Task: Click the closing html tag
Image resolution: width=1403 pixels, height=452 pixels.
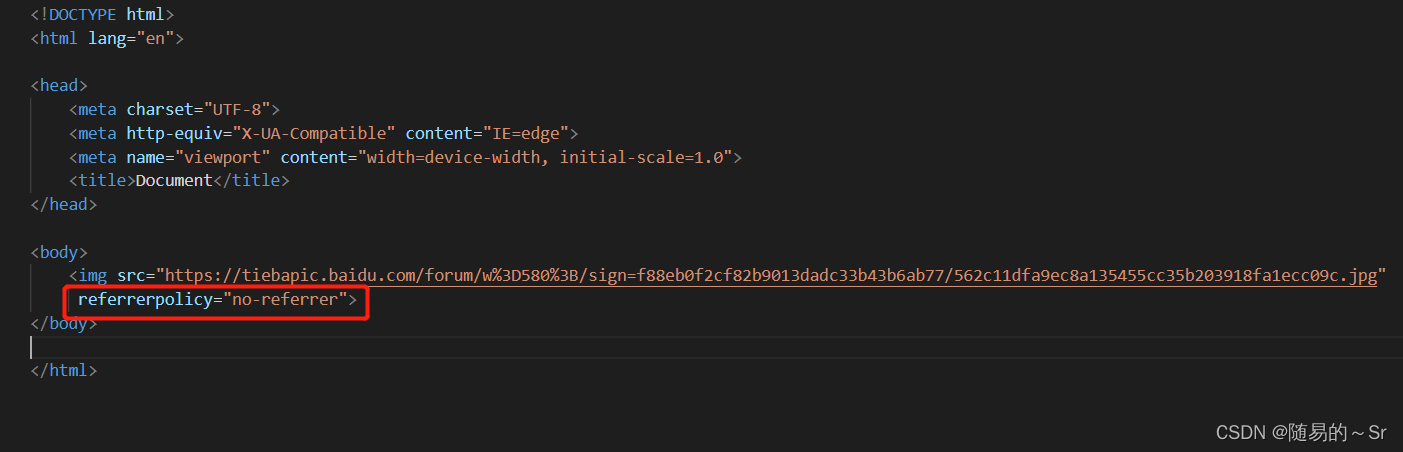Action: (64, 371)
